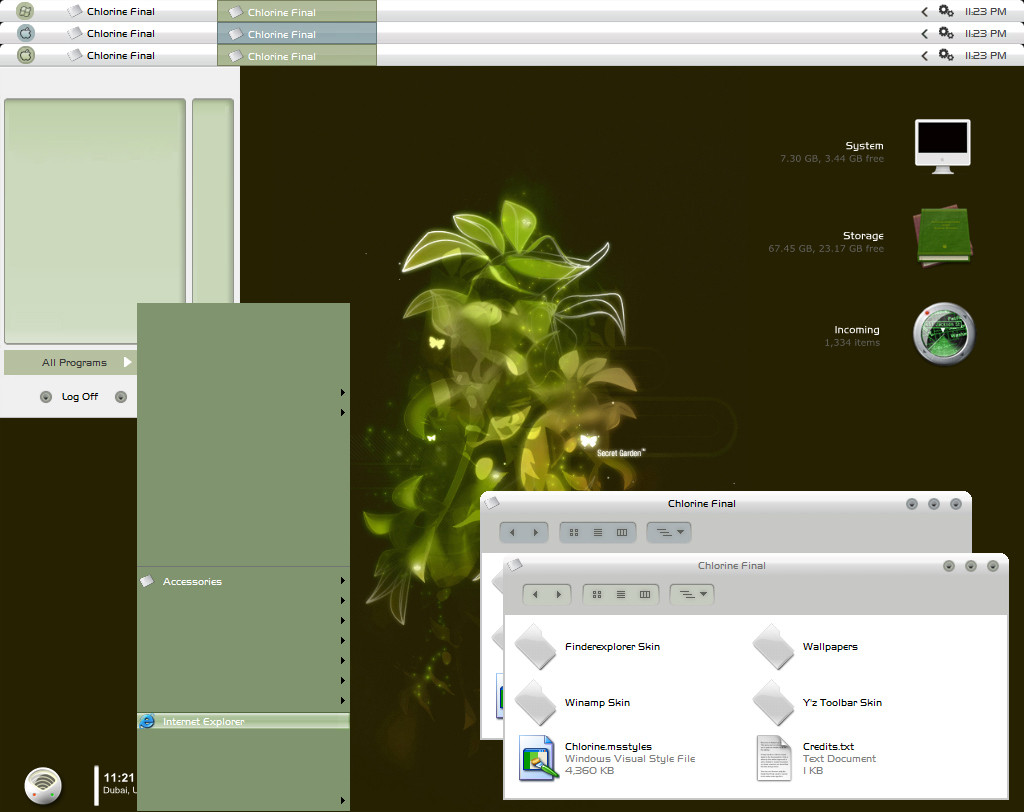This screenshot has width=1024, height=812.
Task: Select the Y'z Toolbar Skin folder icon
Action: tap(773, 703)
